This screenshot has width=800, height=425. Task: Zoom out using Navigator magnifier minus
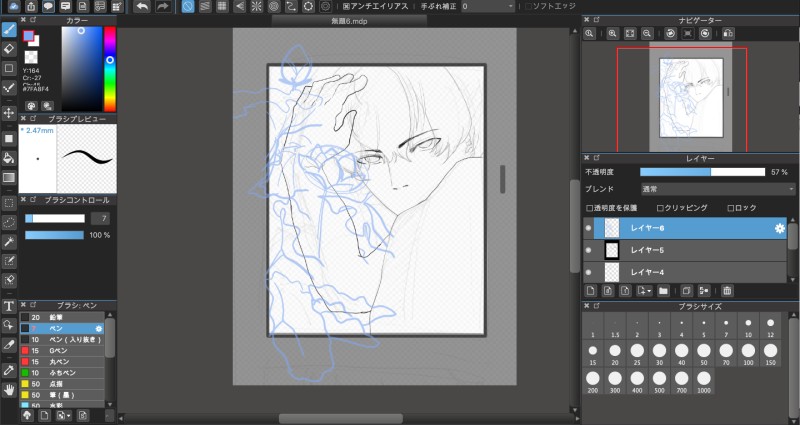pyautogui.click(x=647, y=33)
